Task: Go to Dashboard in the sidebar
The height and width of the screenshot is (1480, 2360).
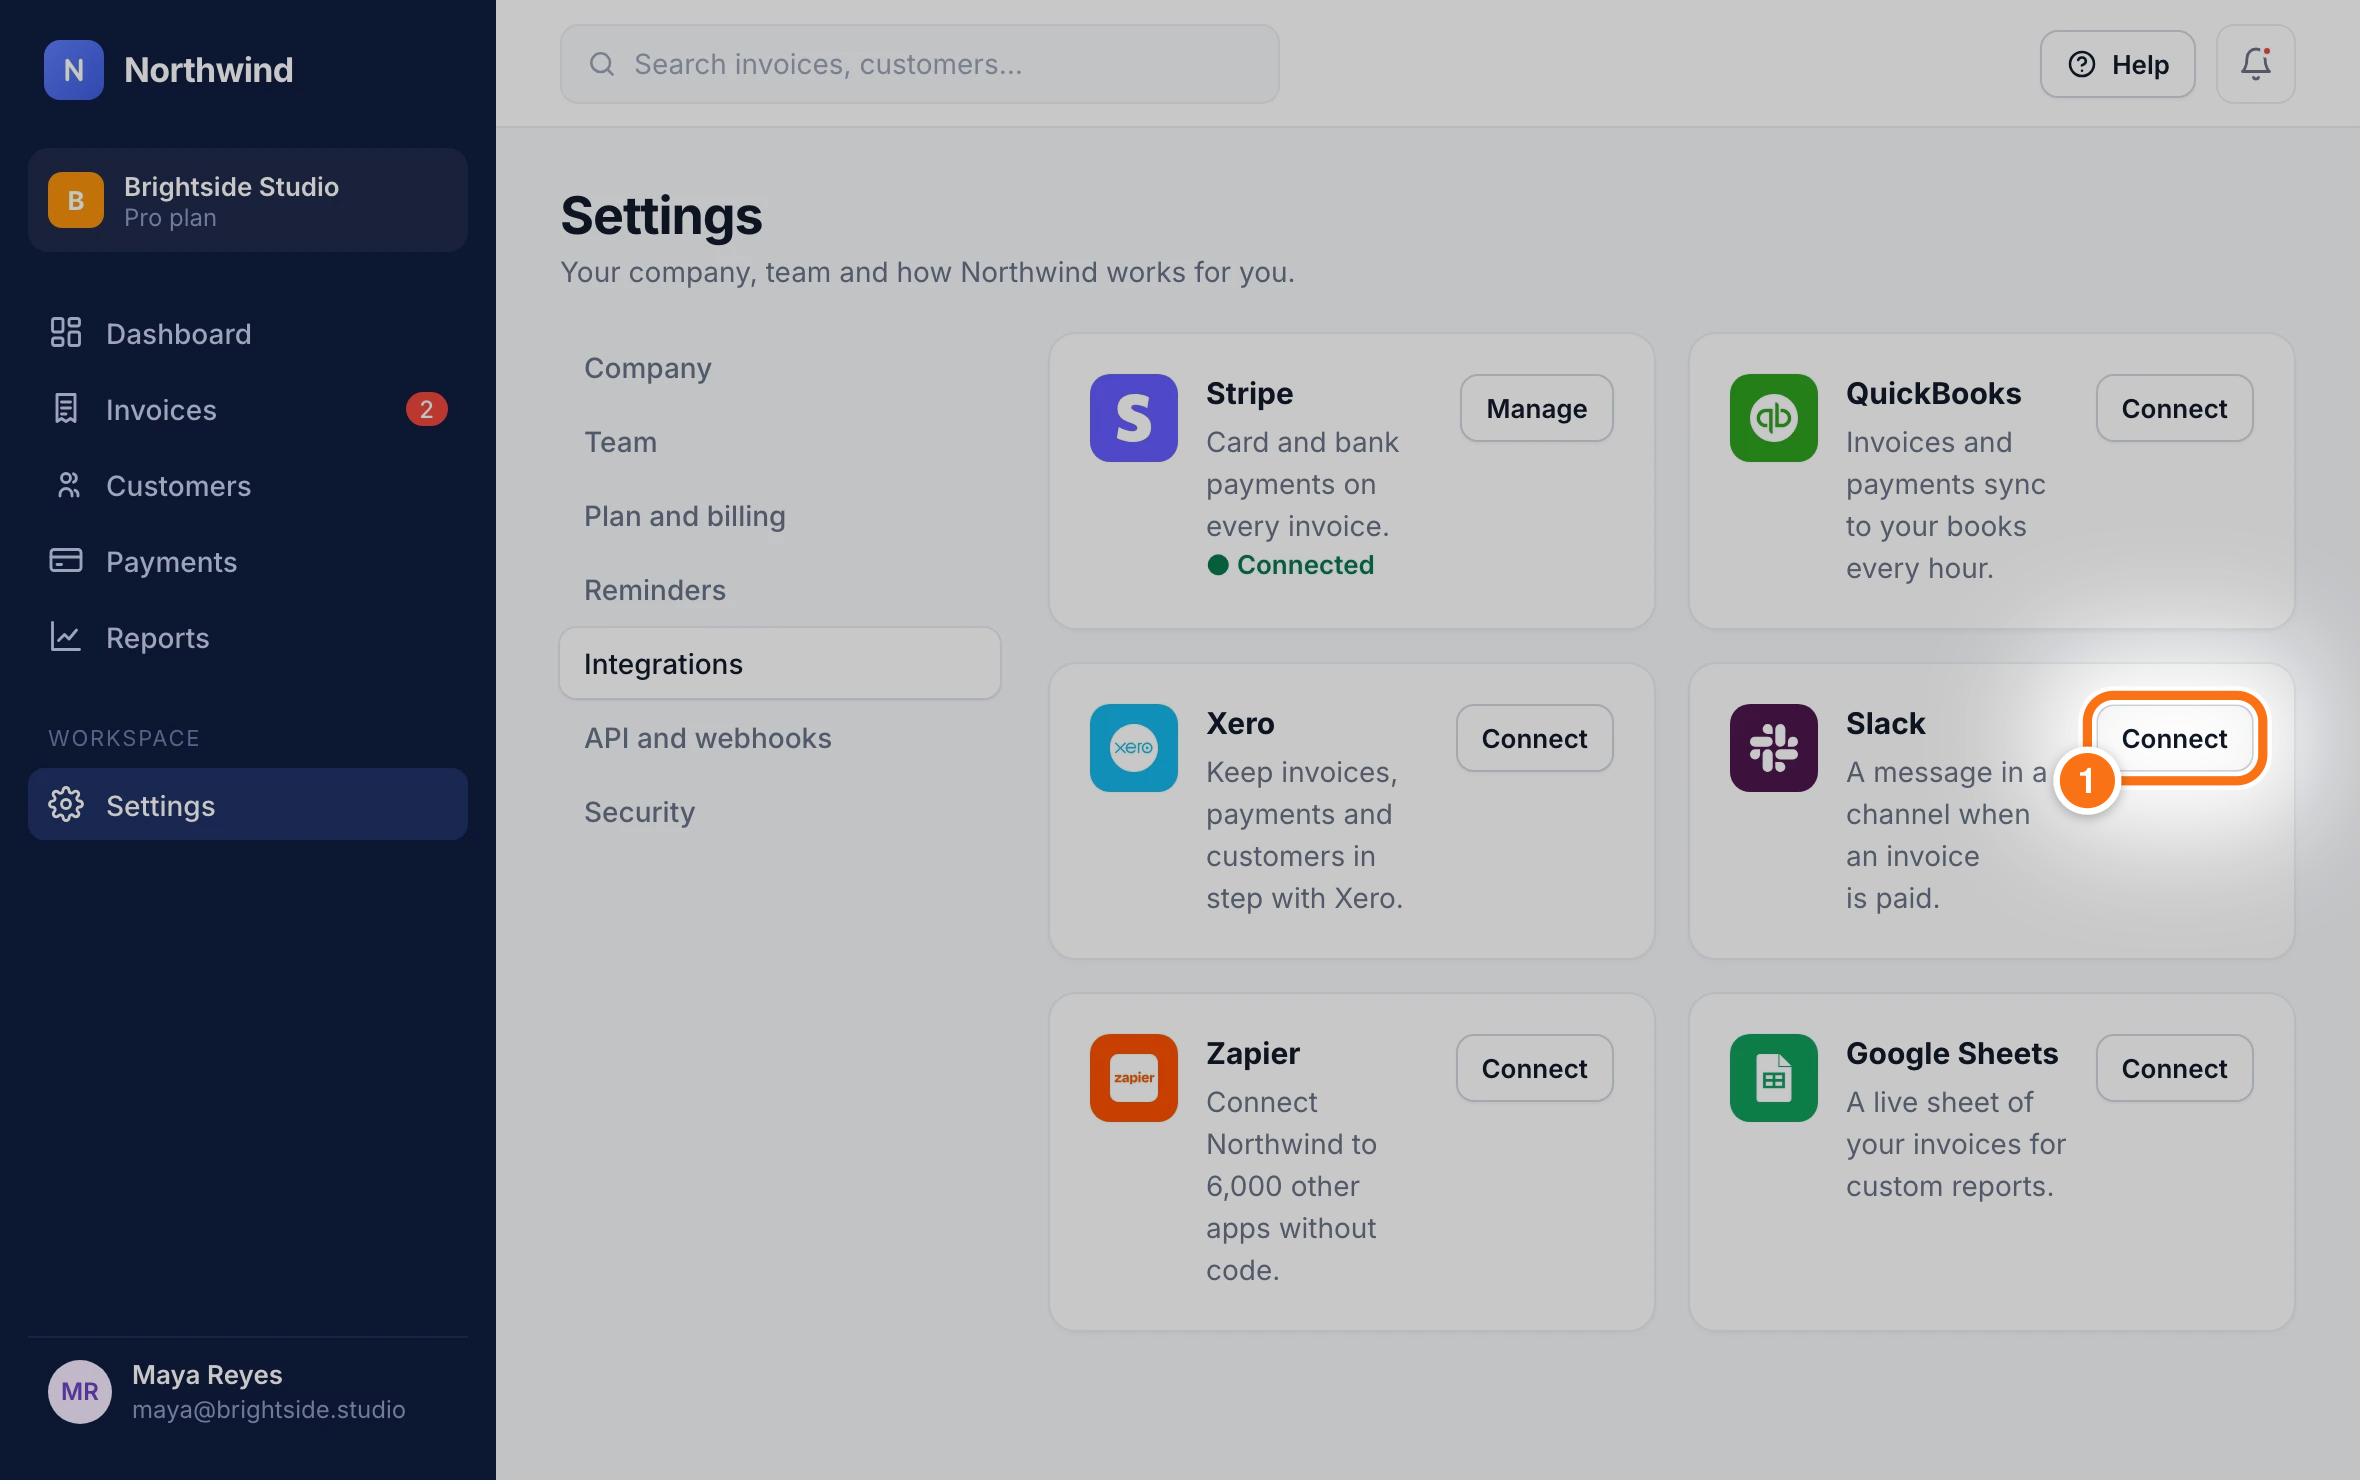Action: [x=248, y=333]
